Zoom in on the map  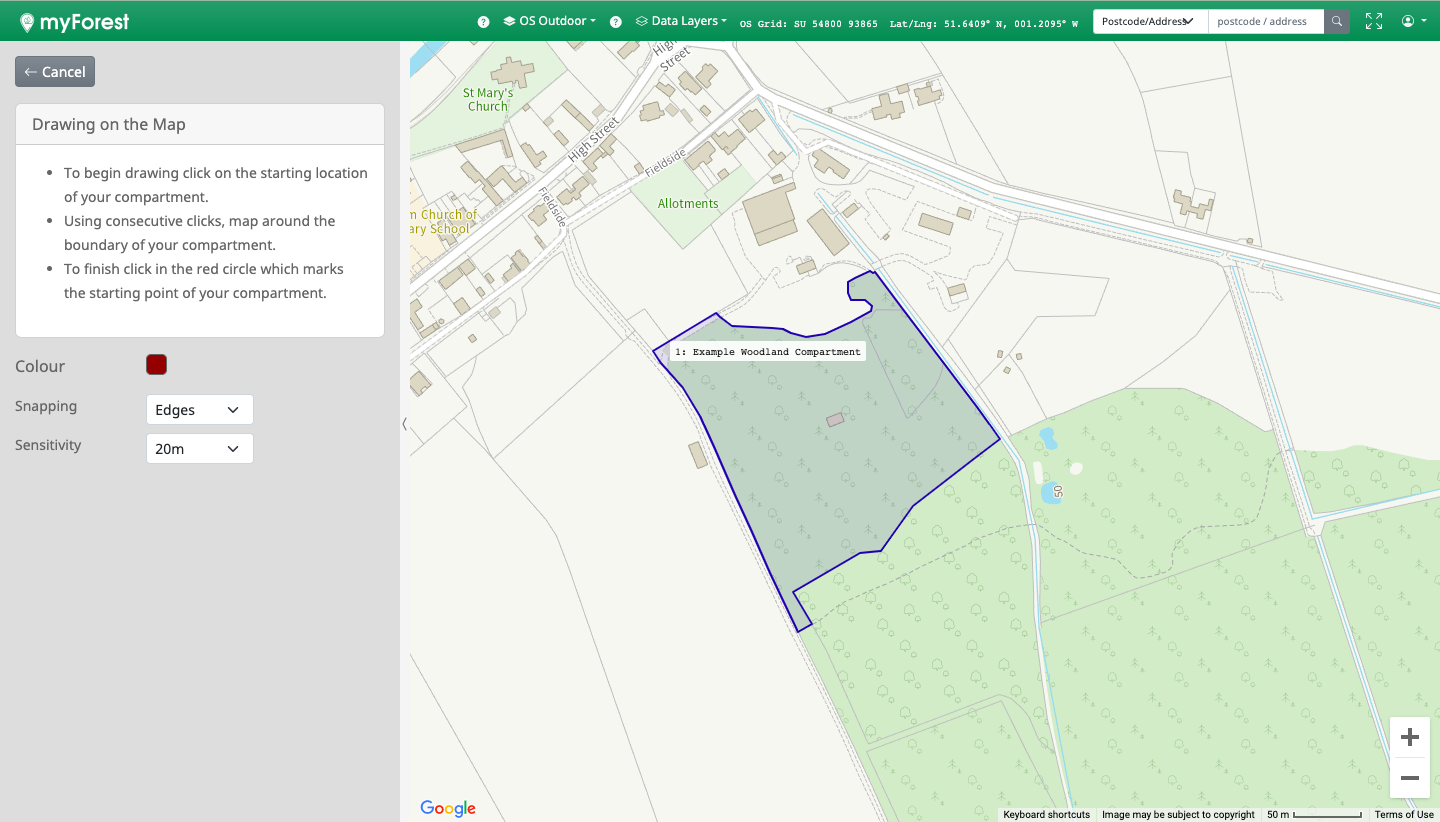pyautogui.click(x=1410, y=738)
